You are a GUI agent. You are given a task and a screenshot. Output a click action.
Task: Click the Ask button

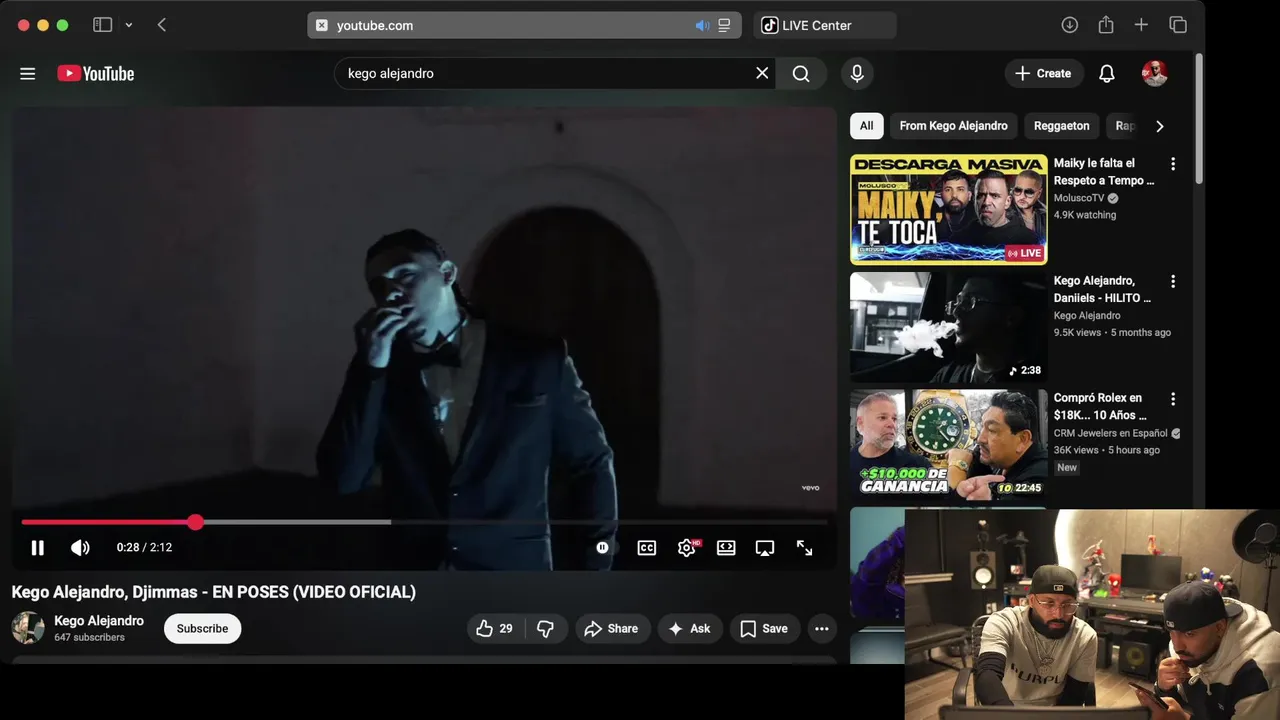(x=689, y=629)
